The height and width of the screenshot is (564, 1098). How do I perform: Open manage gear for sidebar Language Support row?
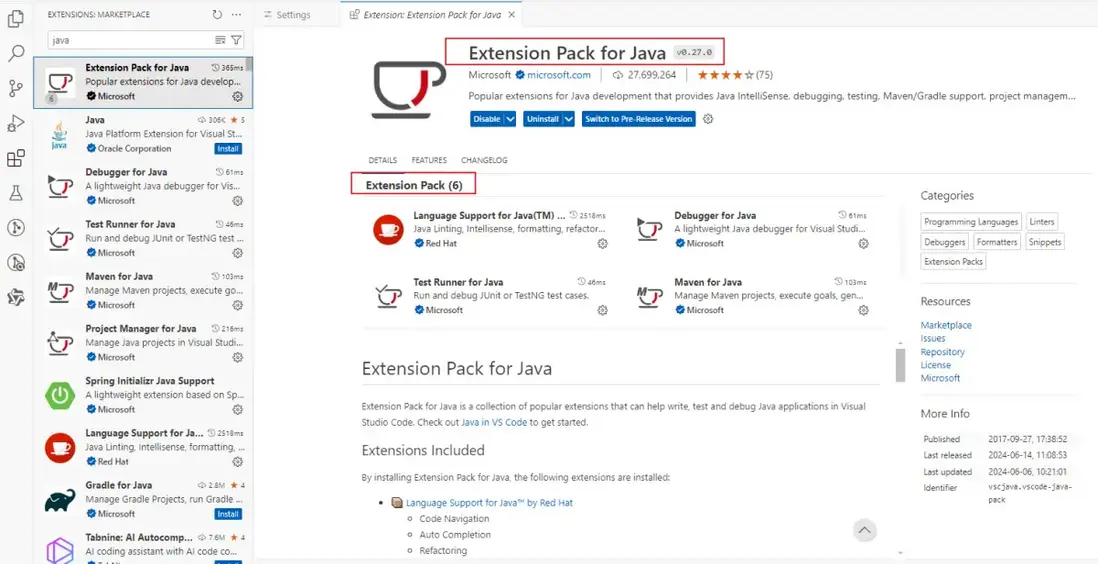237,462
